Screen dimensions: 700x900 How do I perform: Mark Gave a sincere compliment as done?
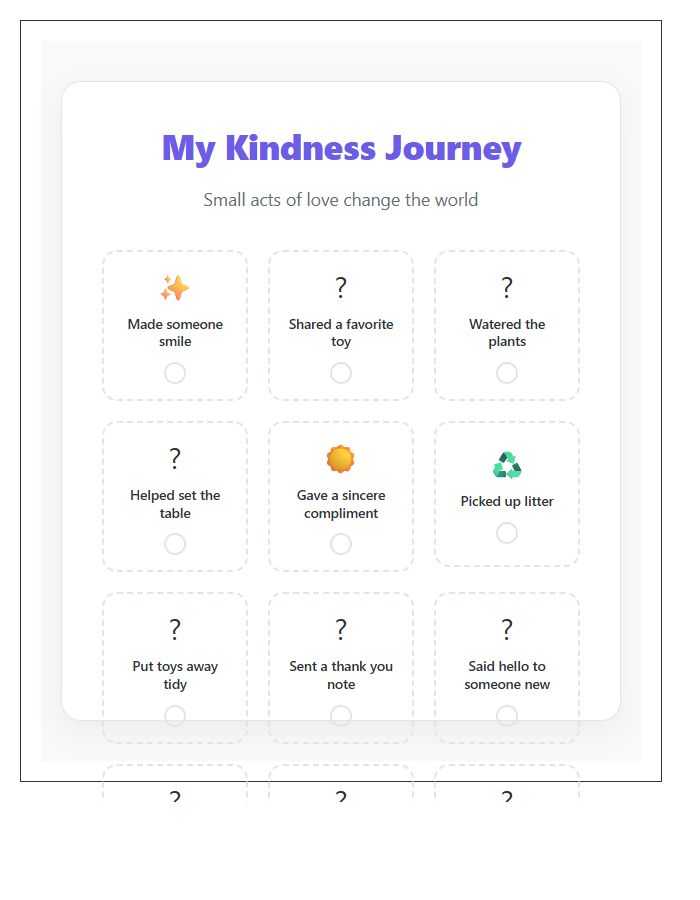[x=341, y=544]
